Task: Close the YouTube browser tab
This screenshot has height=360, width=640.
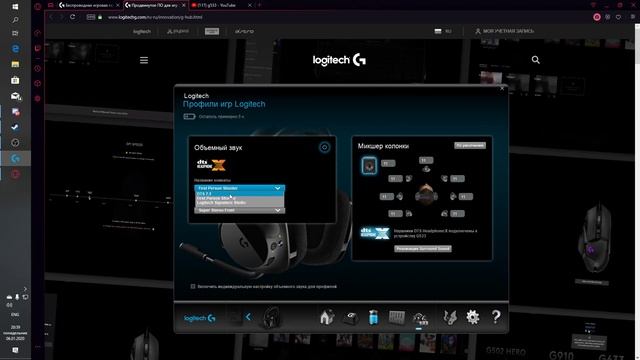Action: [250, 5]
